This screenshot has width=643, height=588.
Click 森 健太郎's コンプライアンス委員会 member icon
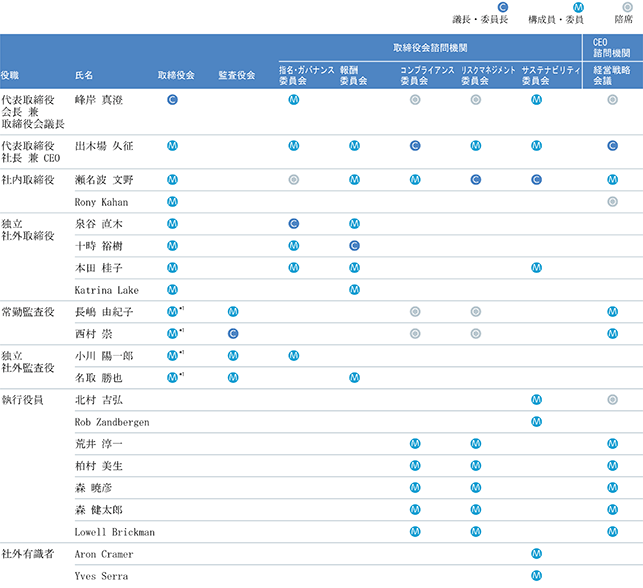(415, 510)
